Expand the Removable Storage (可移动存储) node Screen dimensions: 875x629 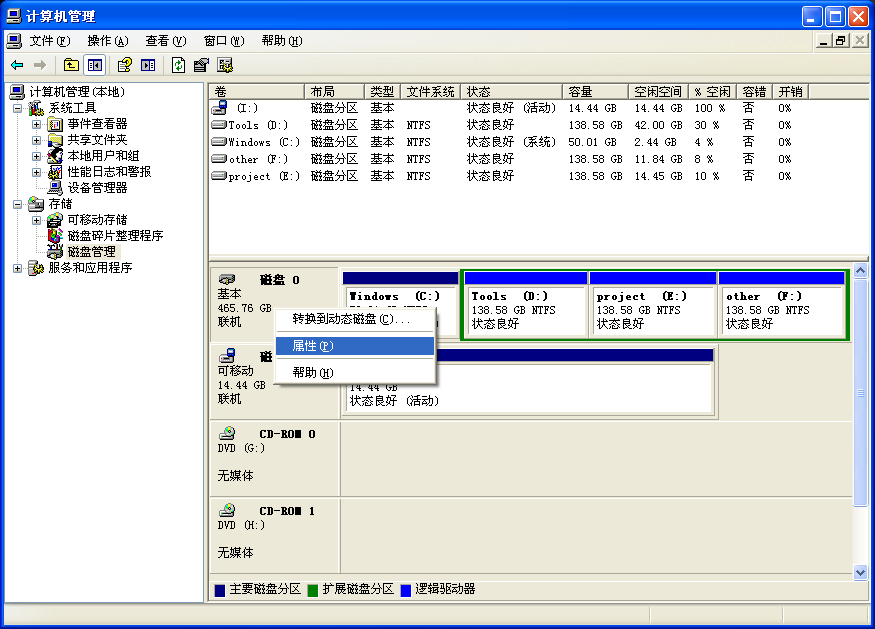coord(36,220)
